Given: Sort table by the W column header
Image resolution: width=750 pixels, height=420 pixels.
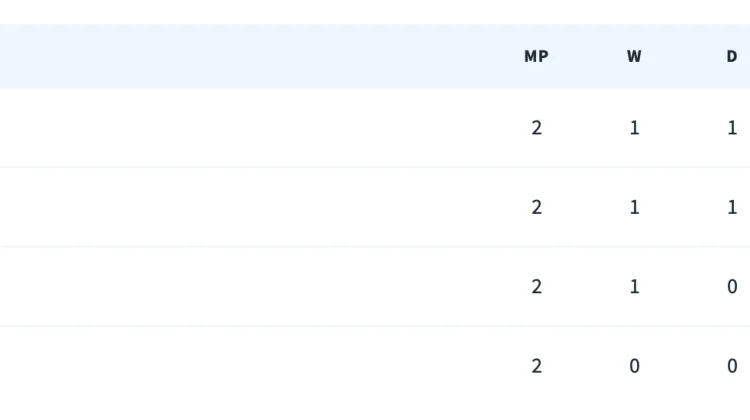Looking at the screenshot, I should [x=634, y=56].
